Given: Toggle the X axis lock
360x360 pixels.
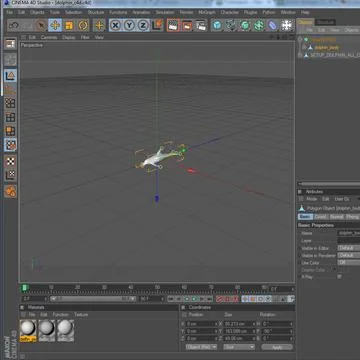Looking at the screenshot, I should click(x=115, y=25).
